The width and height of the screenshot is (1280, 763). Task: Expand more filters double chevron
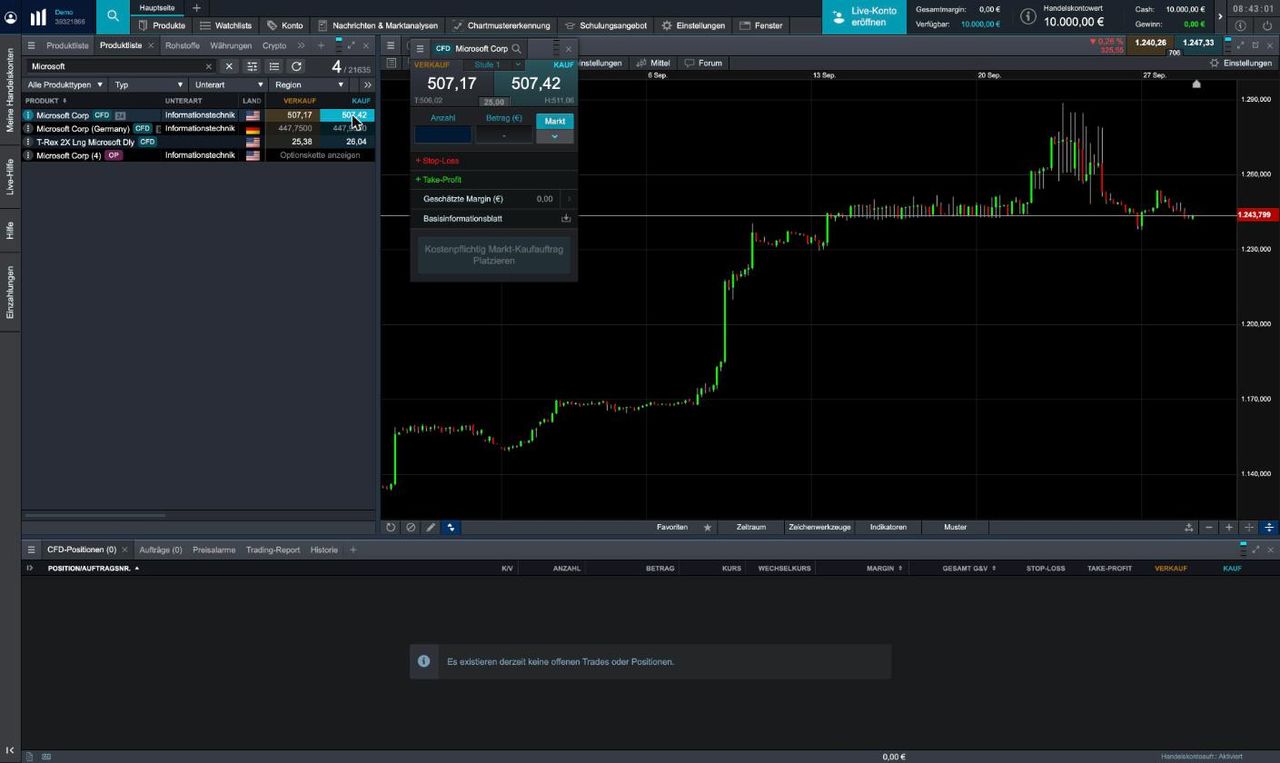click(367, 85)
